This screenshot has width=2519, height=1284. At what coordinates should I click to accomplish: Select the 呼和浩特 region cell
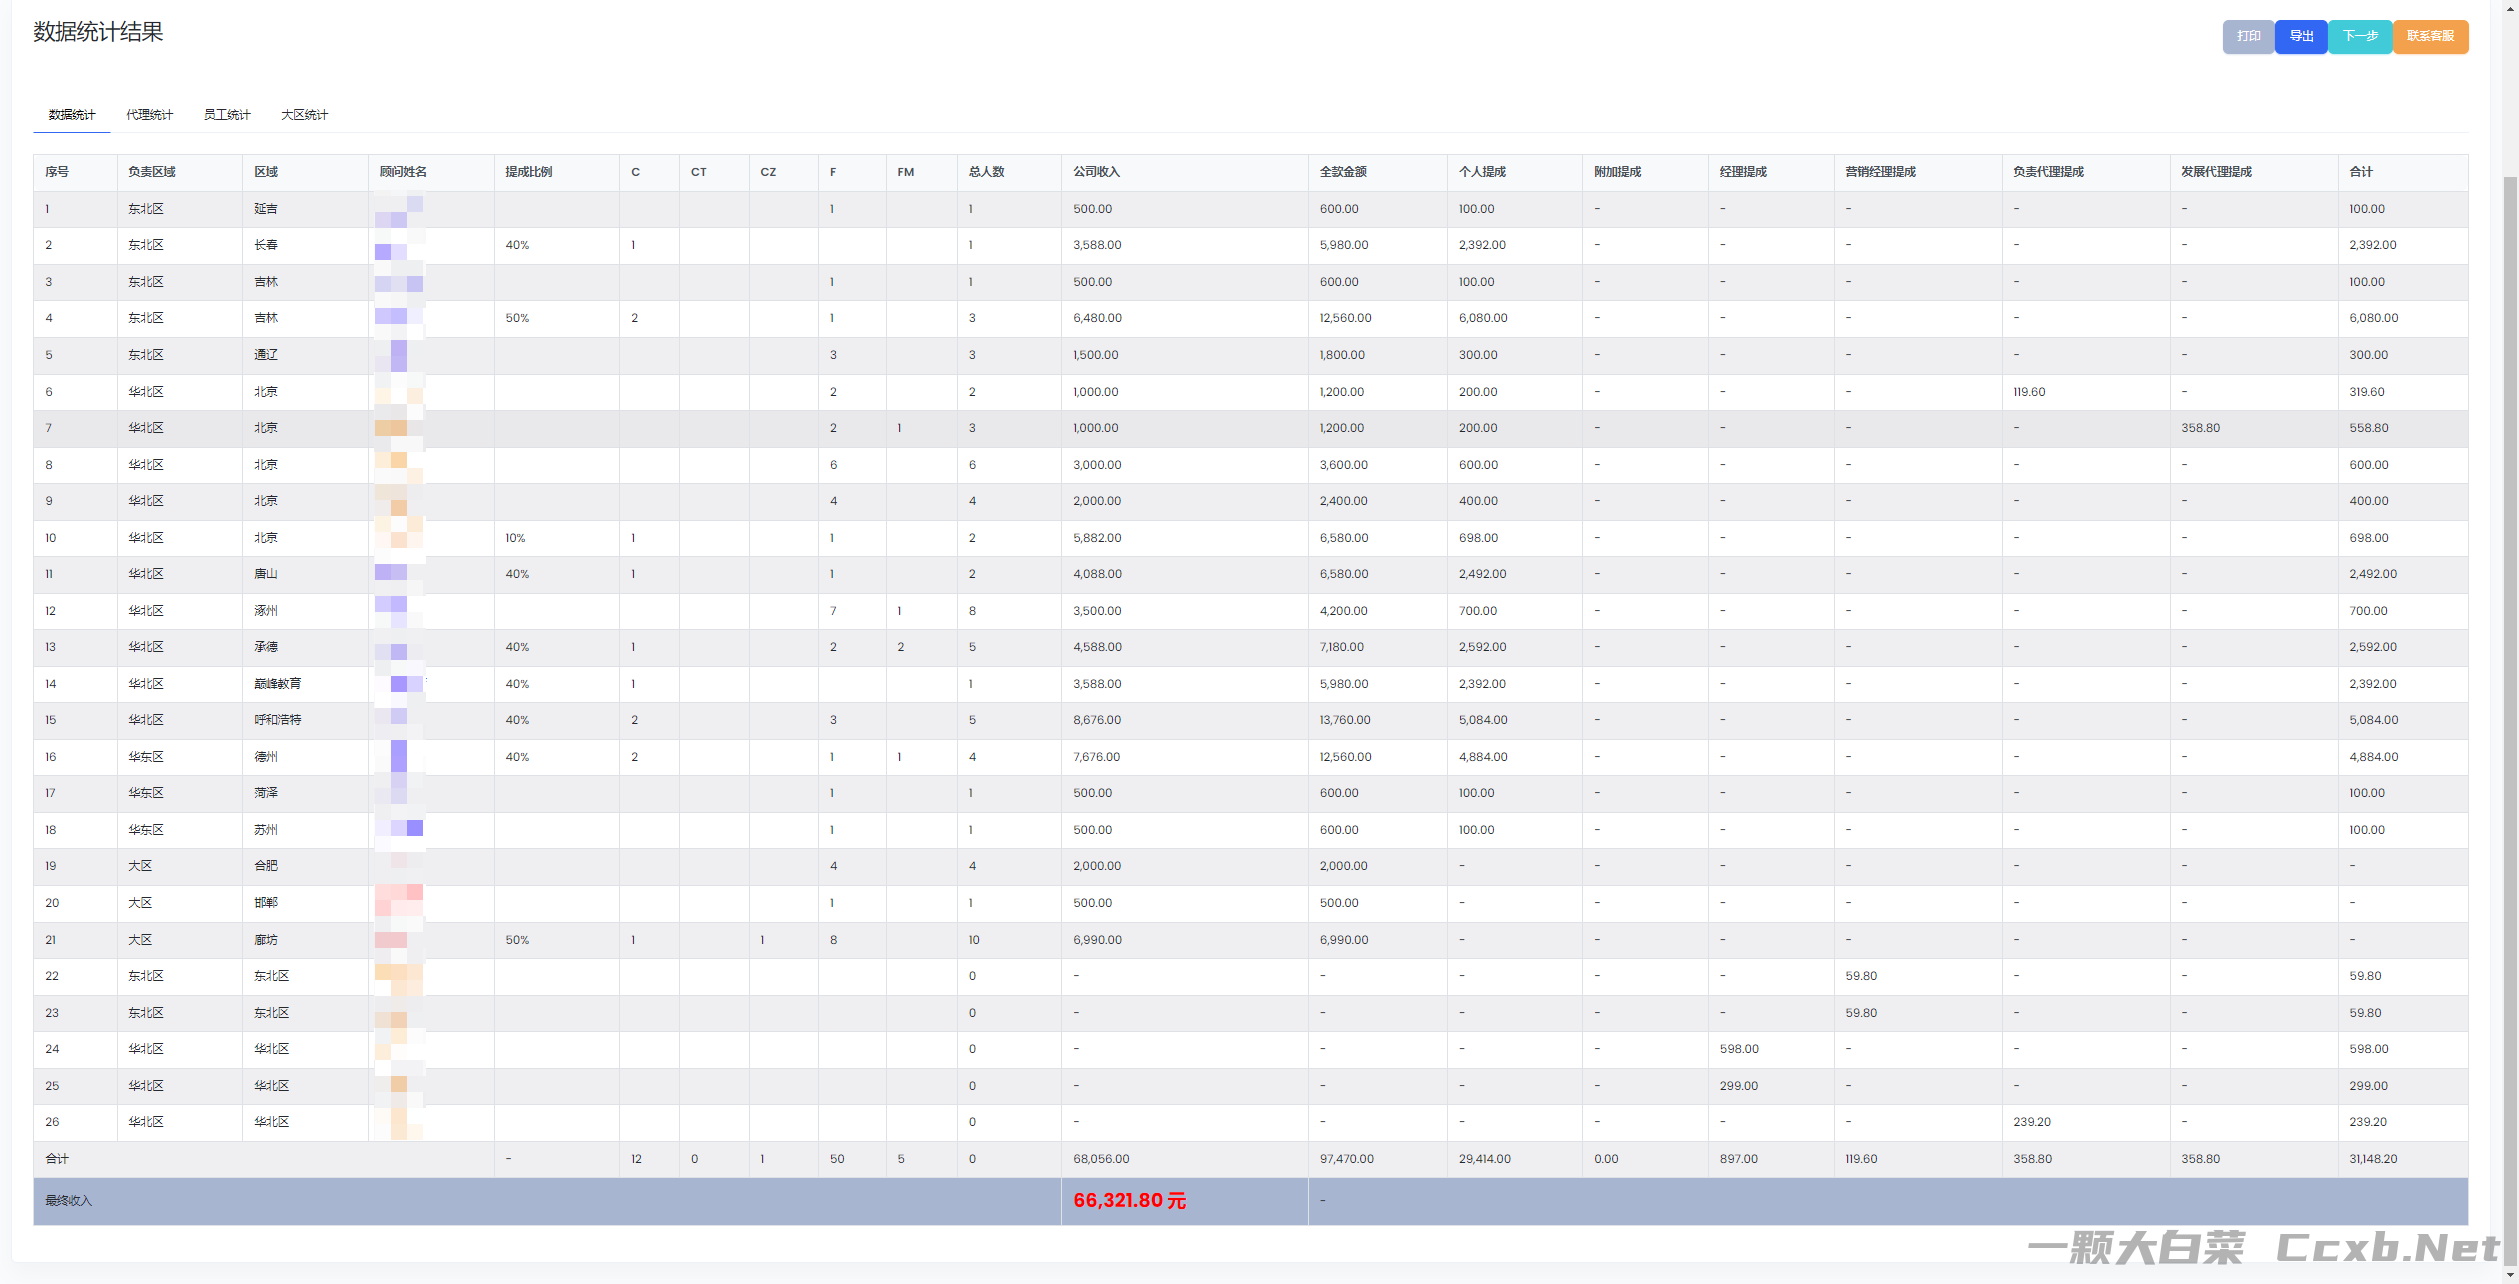click(x=277, y=720)
